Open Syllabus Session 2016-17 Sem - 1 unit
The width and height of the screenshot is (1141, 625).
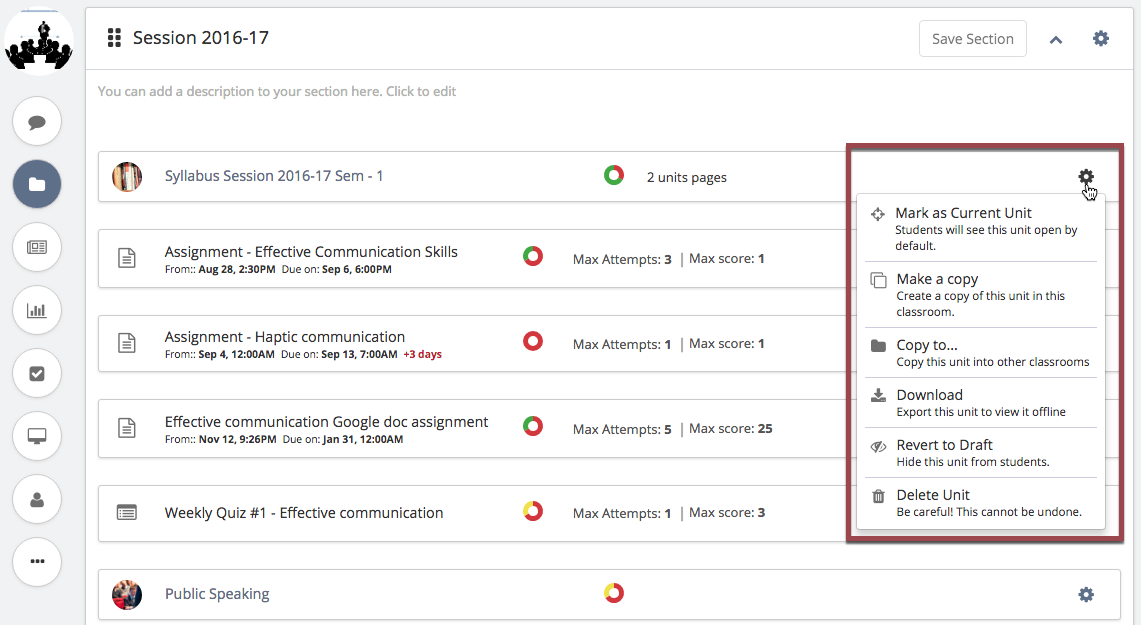click(274, 176)
